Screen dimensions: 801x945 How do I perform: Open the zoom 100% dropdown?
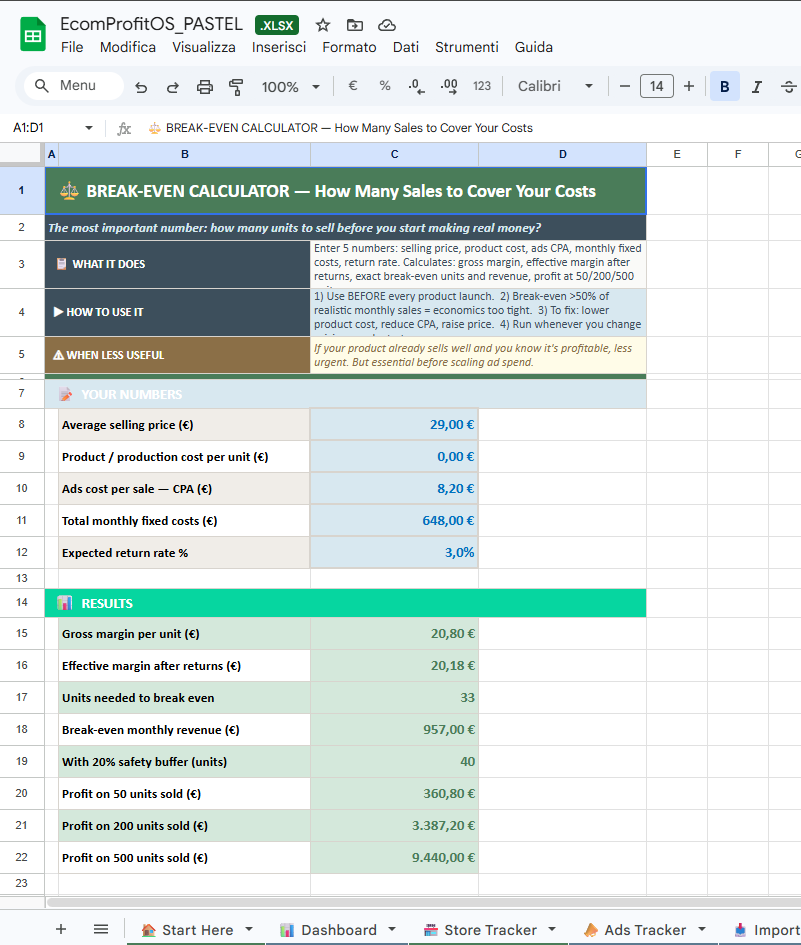pyautogui.click(x=290, y=87)
